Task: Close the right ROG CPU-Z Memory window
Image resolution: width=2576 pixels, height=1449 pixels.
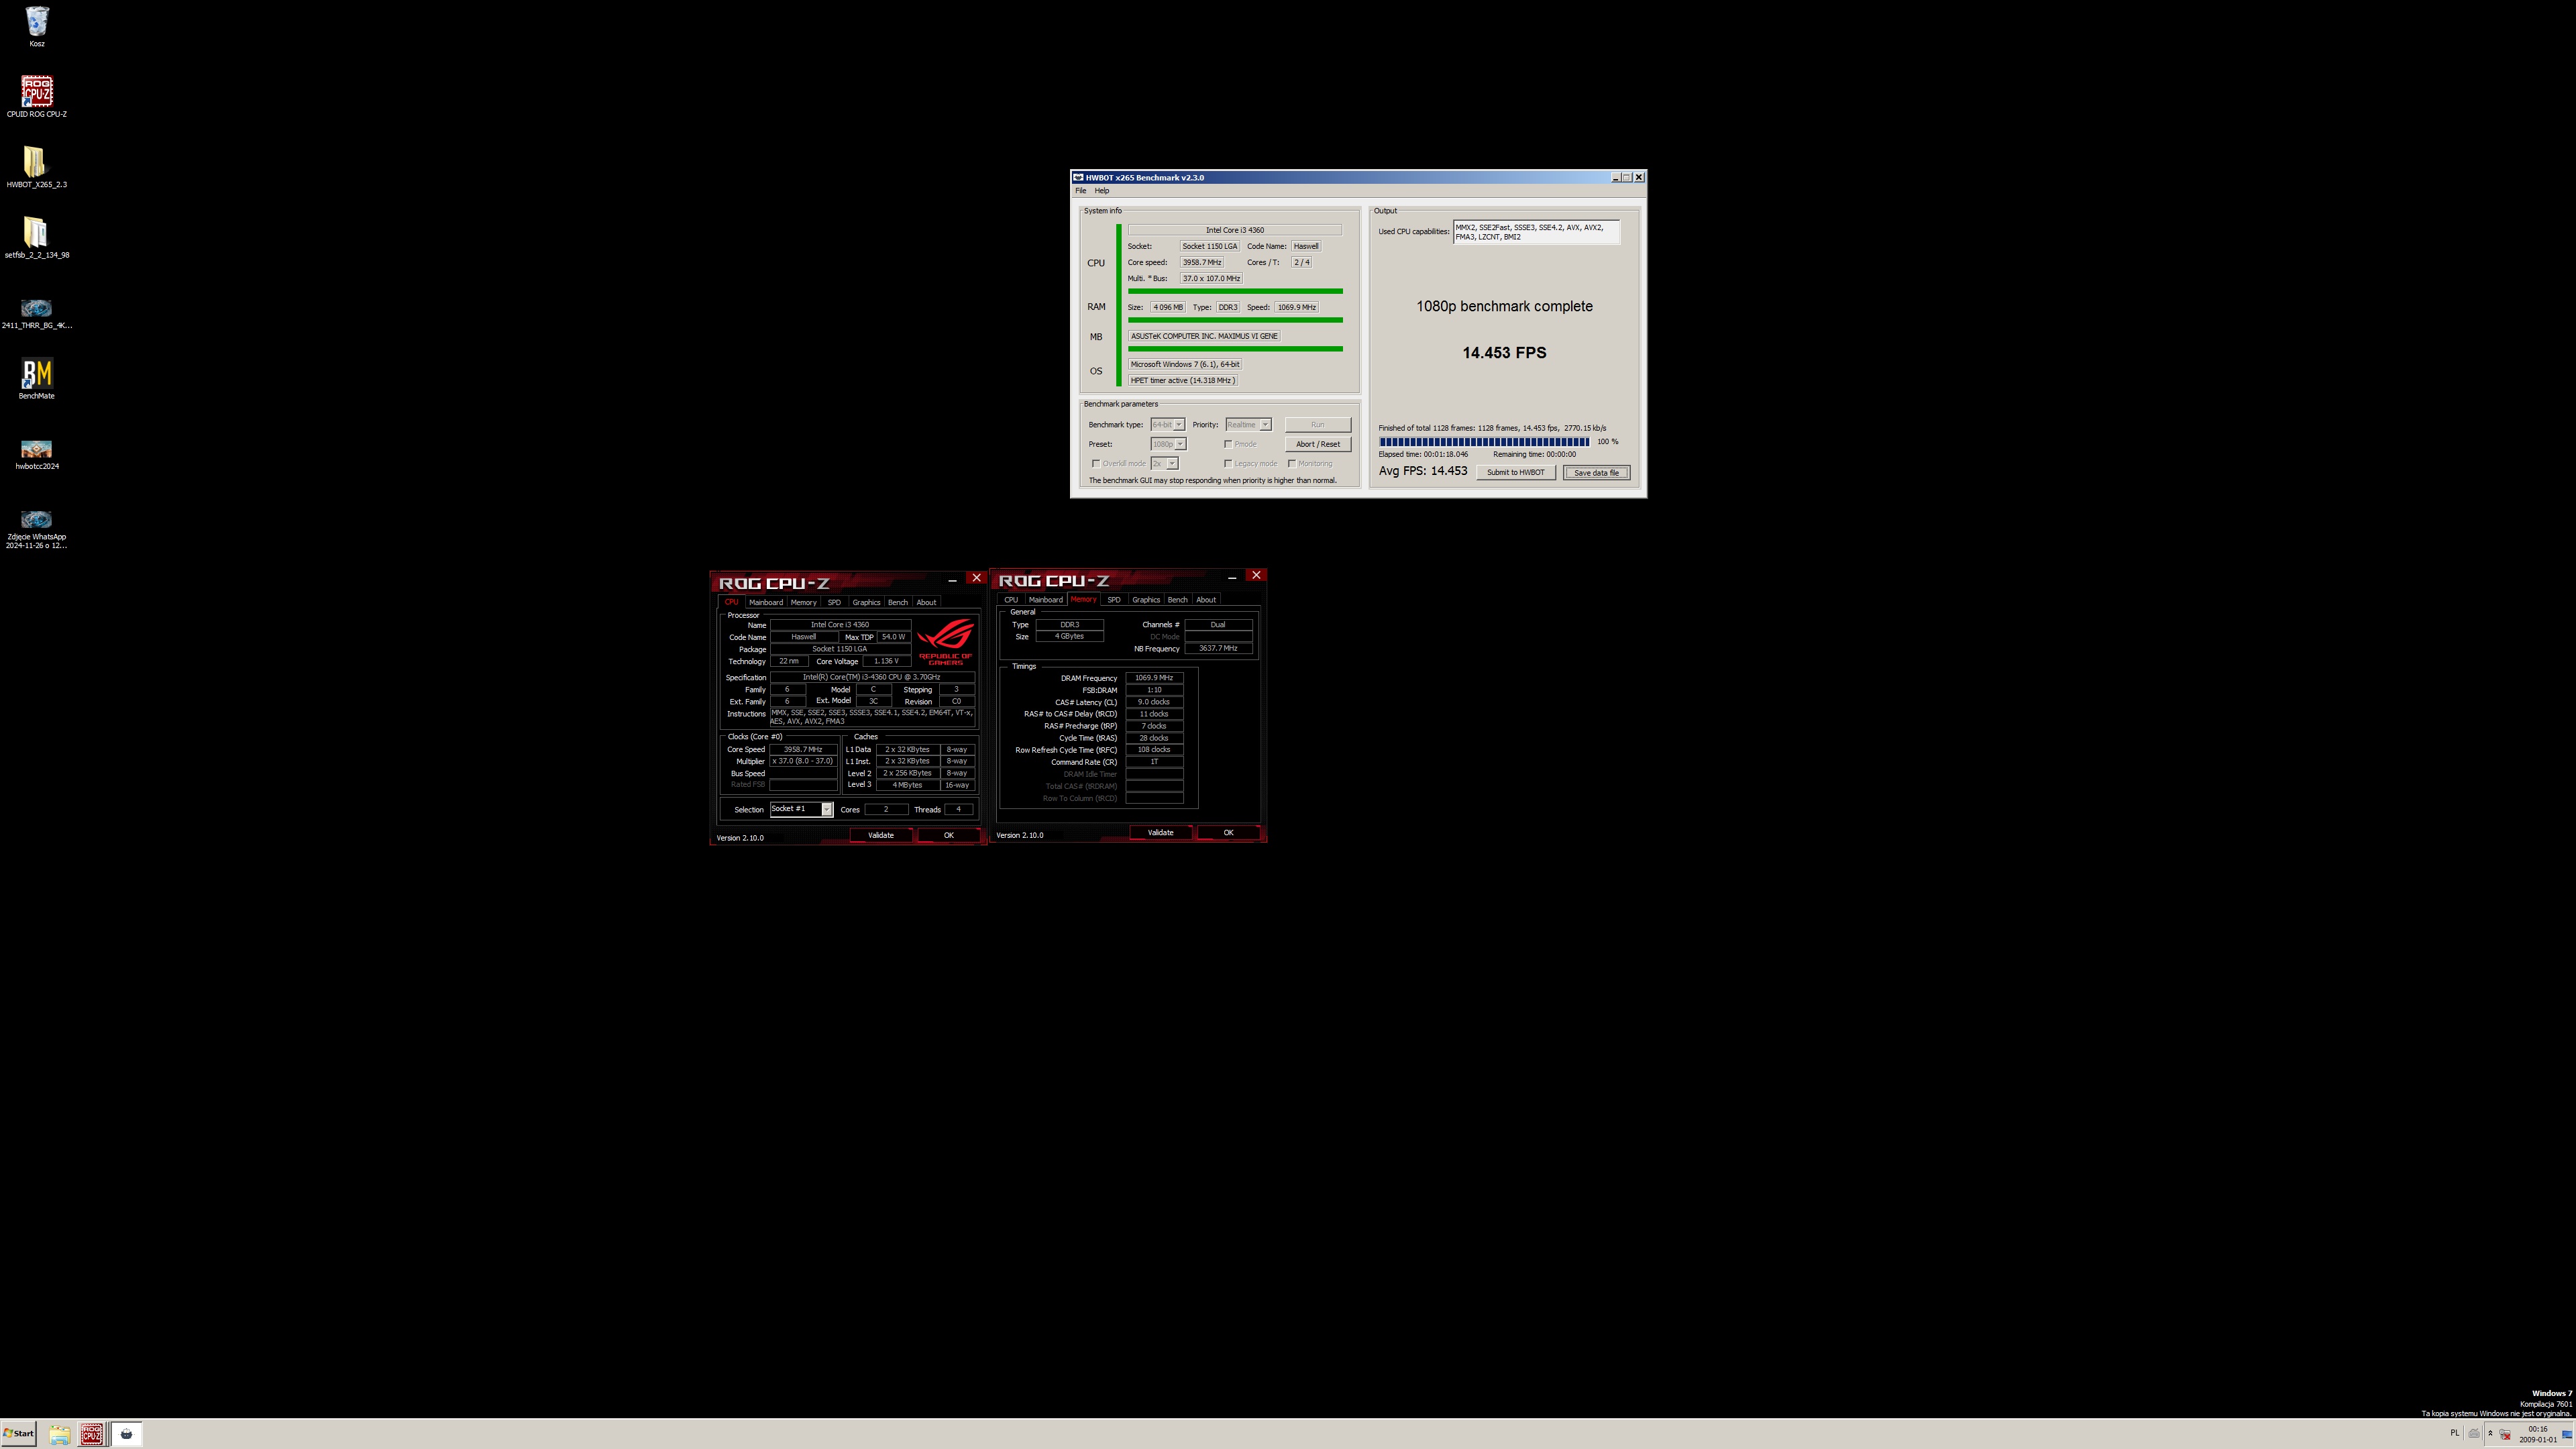Action: (x=1257, y=575)
